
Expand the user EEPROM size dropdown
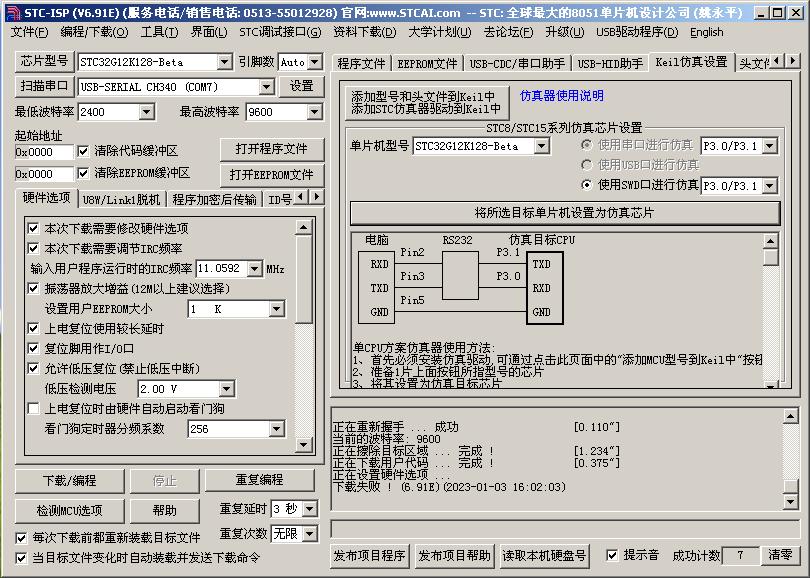tap(276, 309)
